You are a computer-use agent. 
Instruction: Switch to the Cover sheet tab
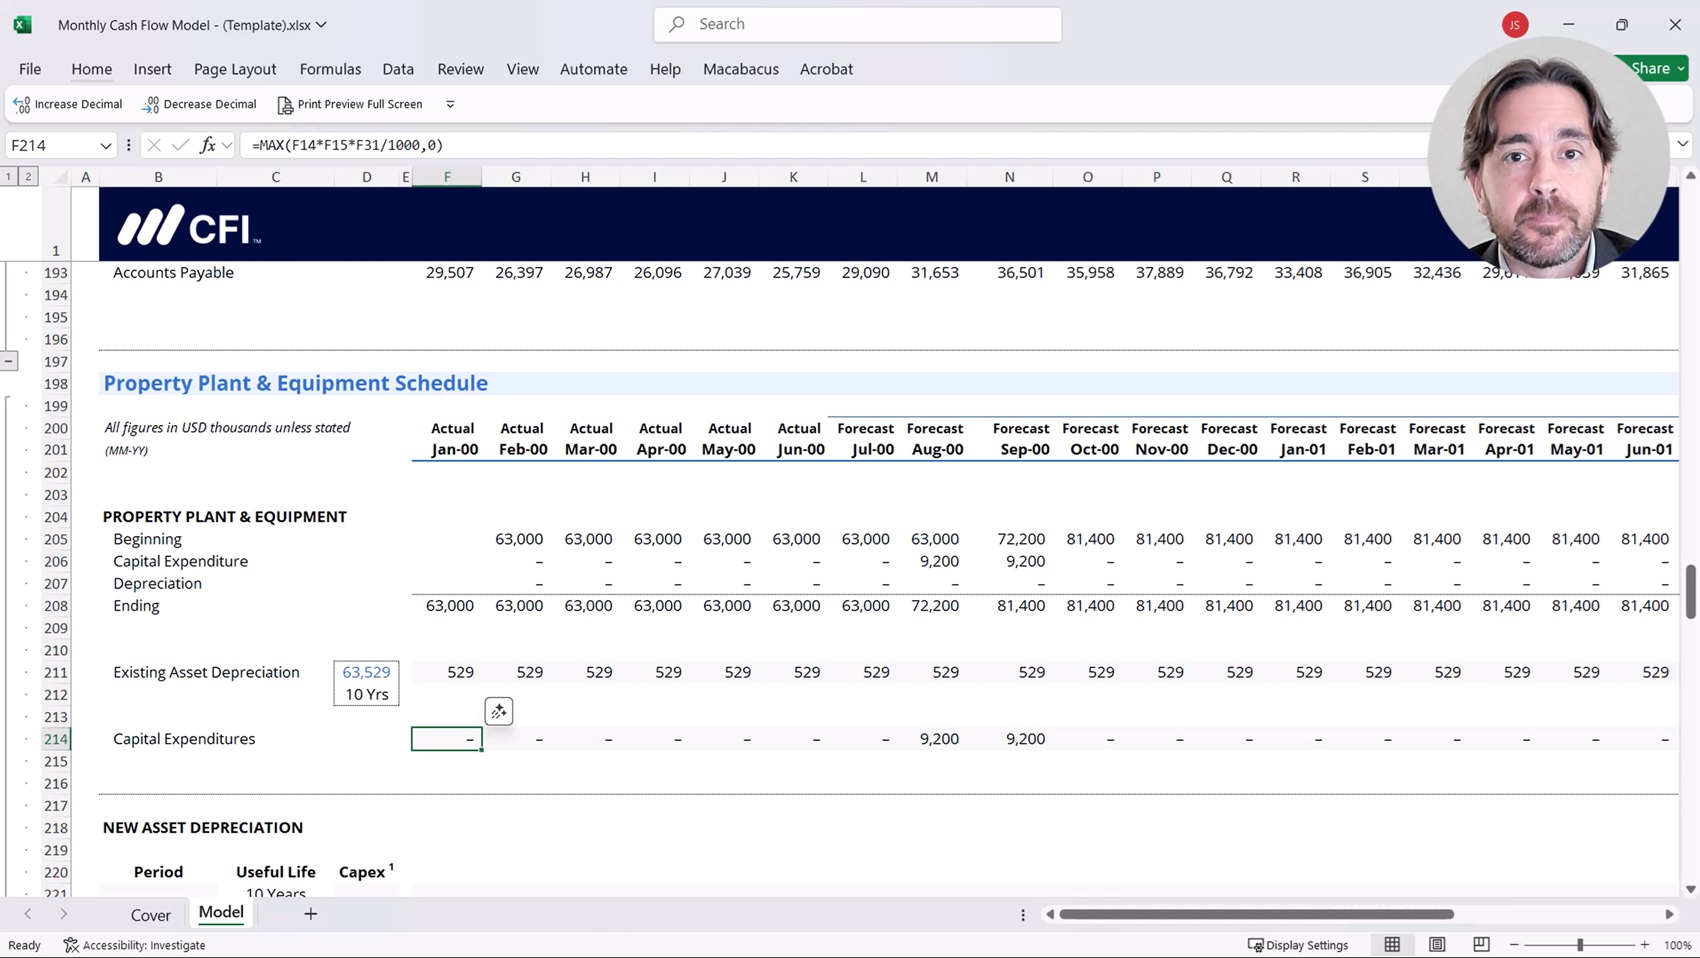[151, 915]
